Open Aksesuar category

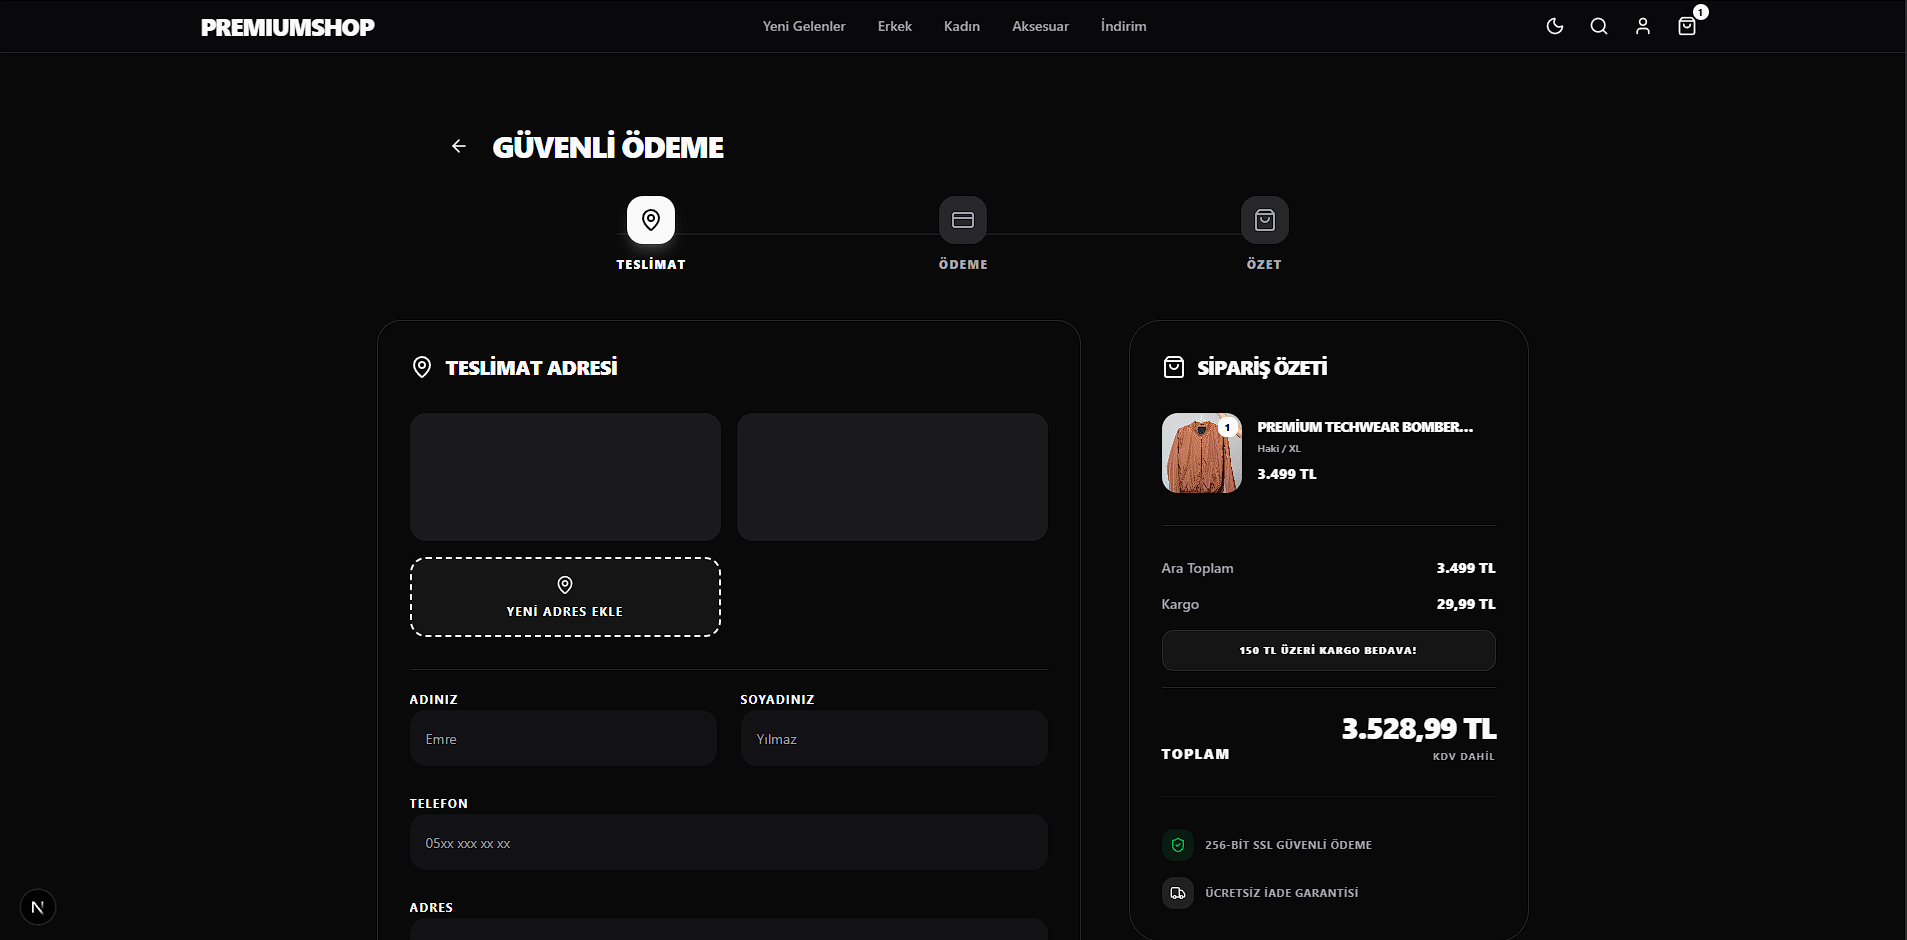pyautogui.click(x=1040, y=26)
